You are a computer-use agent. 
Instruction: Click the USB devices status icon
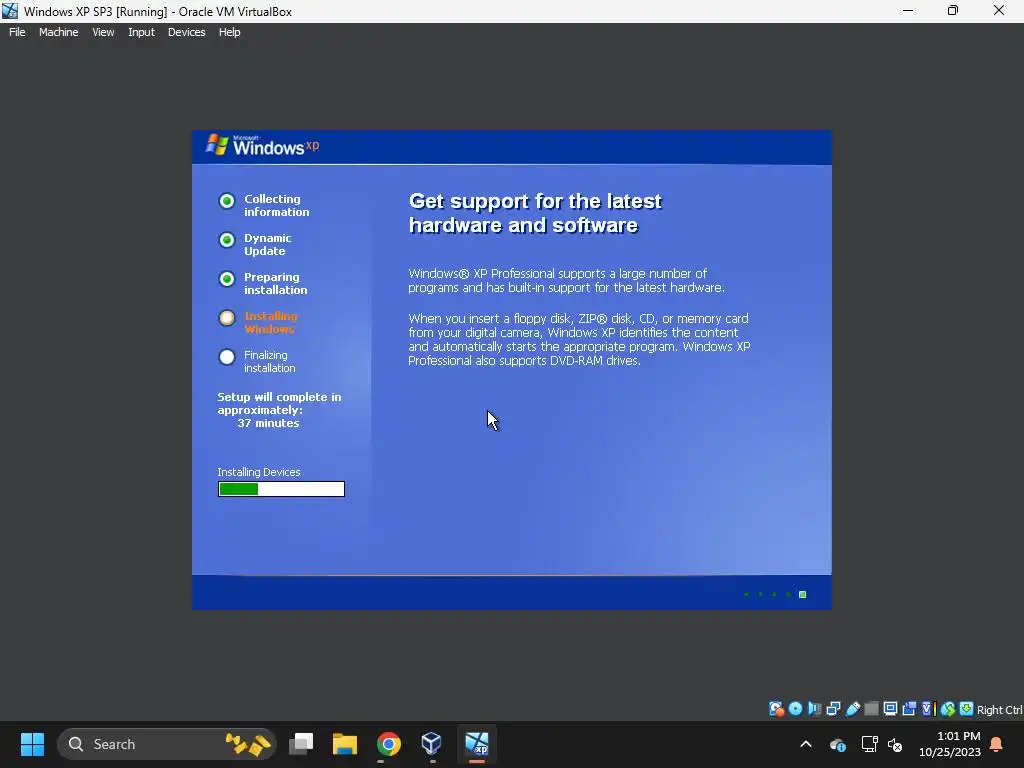[852, 709]
